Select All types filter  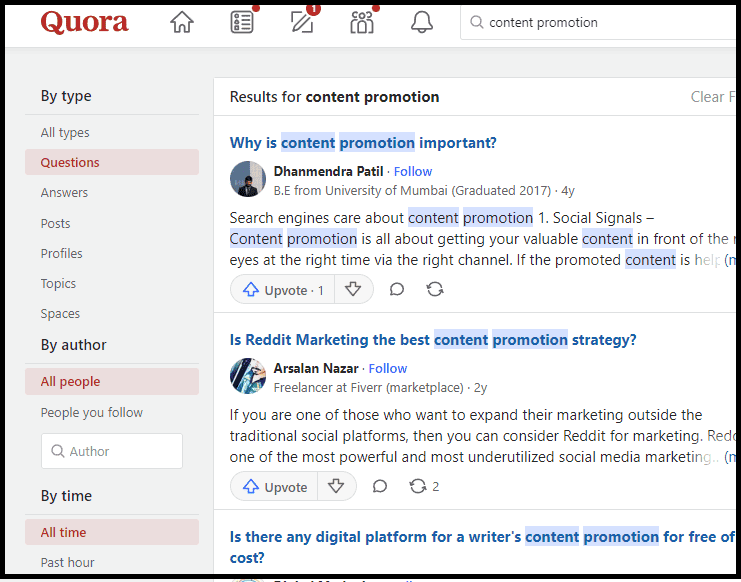click(x=65, y=132)
